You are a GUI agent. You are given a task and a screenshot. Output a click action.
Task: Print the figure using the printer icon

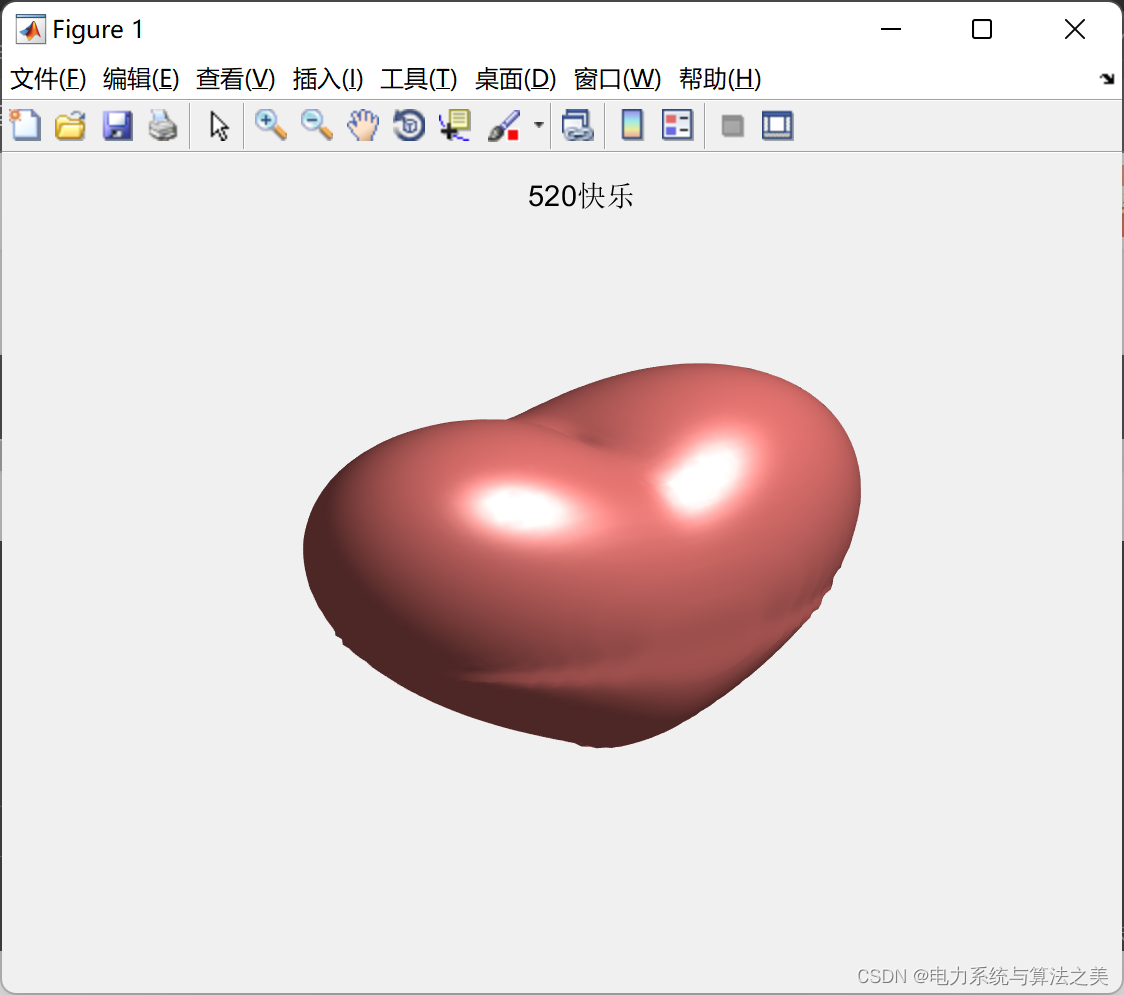(163, 125)
